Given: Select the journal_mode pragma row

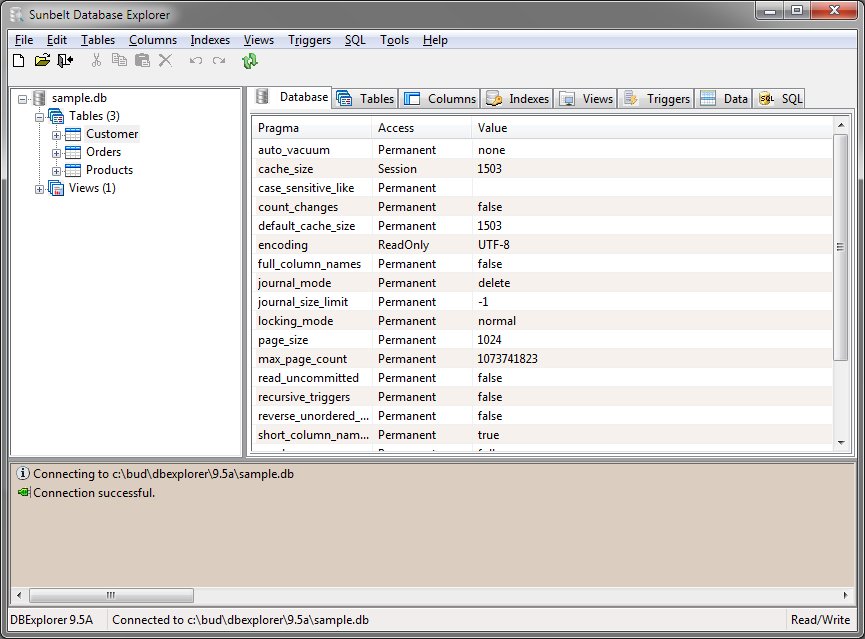Looking at the screenshot, I should pos(543,283).
